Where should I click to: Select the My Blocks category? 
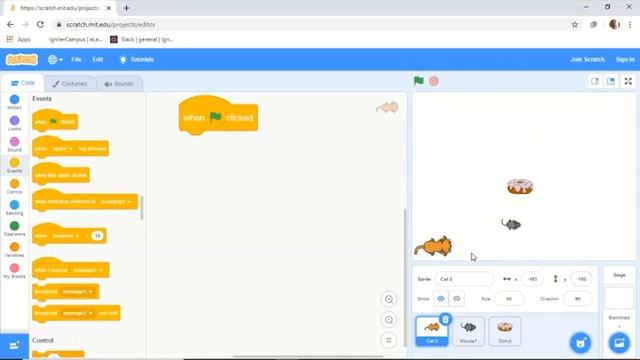[x=14, y=271]
